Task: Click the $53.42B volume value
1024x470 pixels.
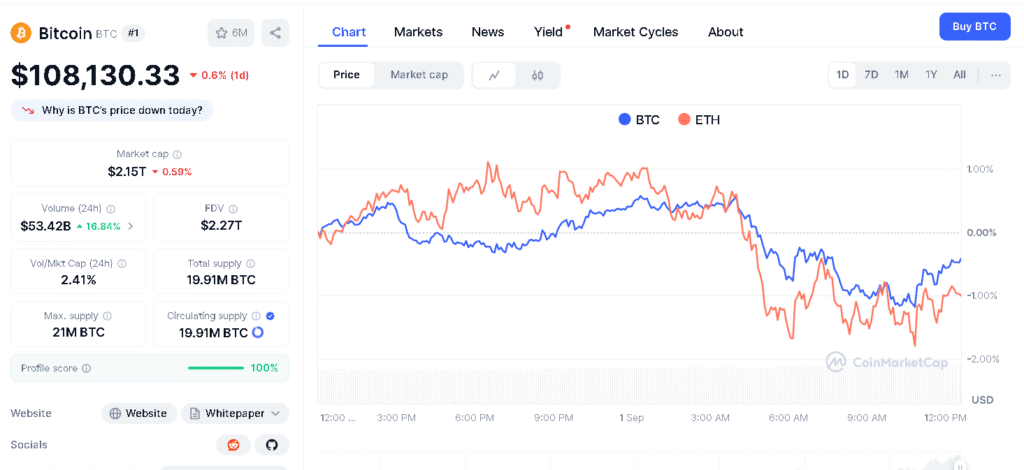Action: click(45, 227)
